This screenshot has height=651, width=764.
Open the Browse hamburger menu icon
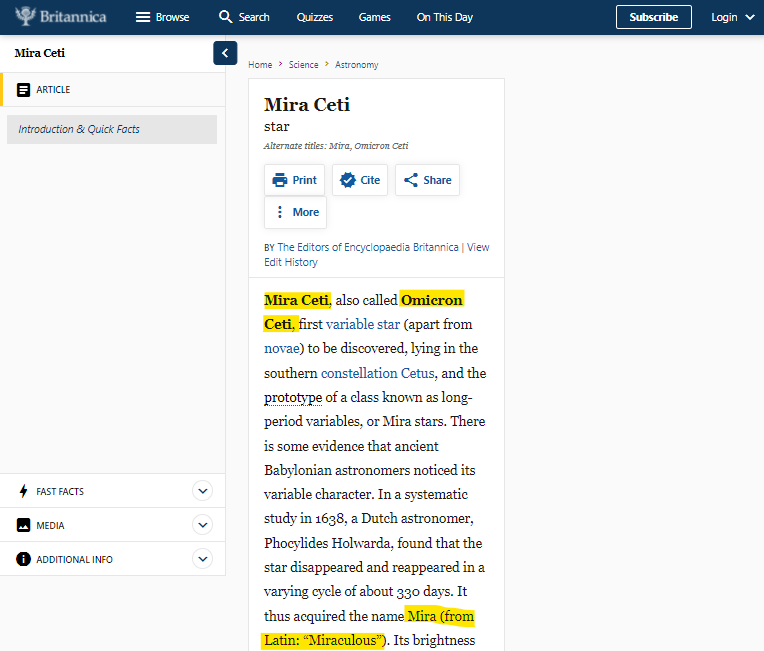pos(143,17)
